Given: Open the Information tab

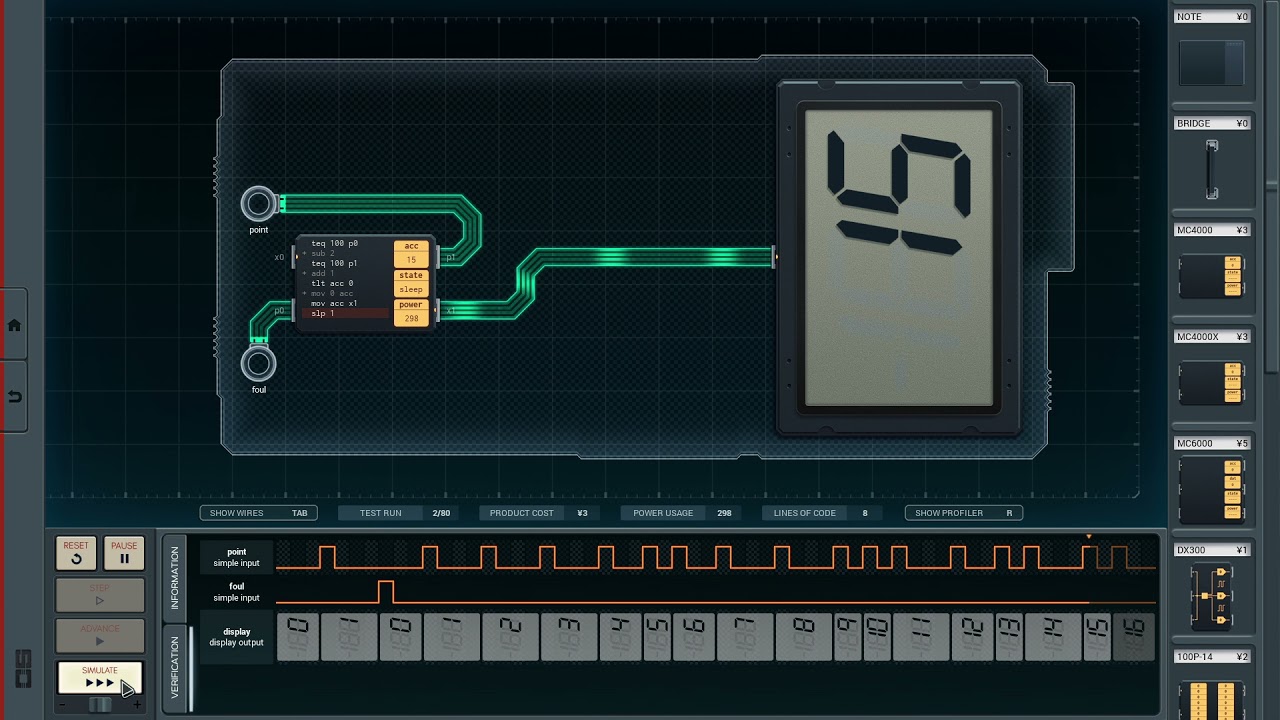Looking at the screenshot, I should 174,578.
